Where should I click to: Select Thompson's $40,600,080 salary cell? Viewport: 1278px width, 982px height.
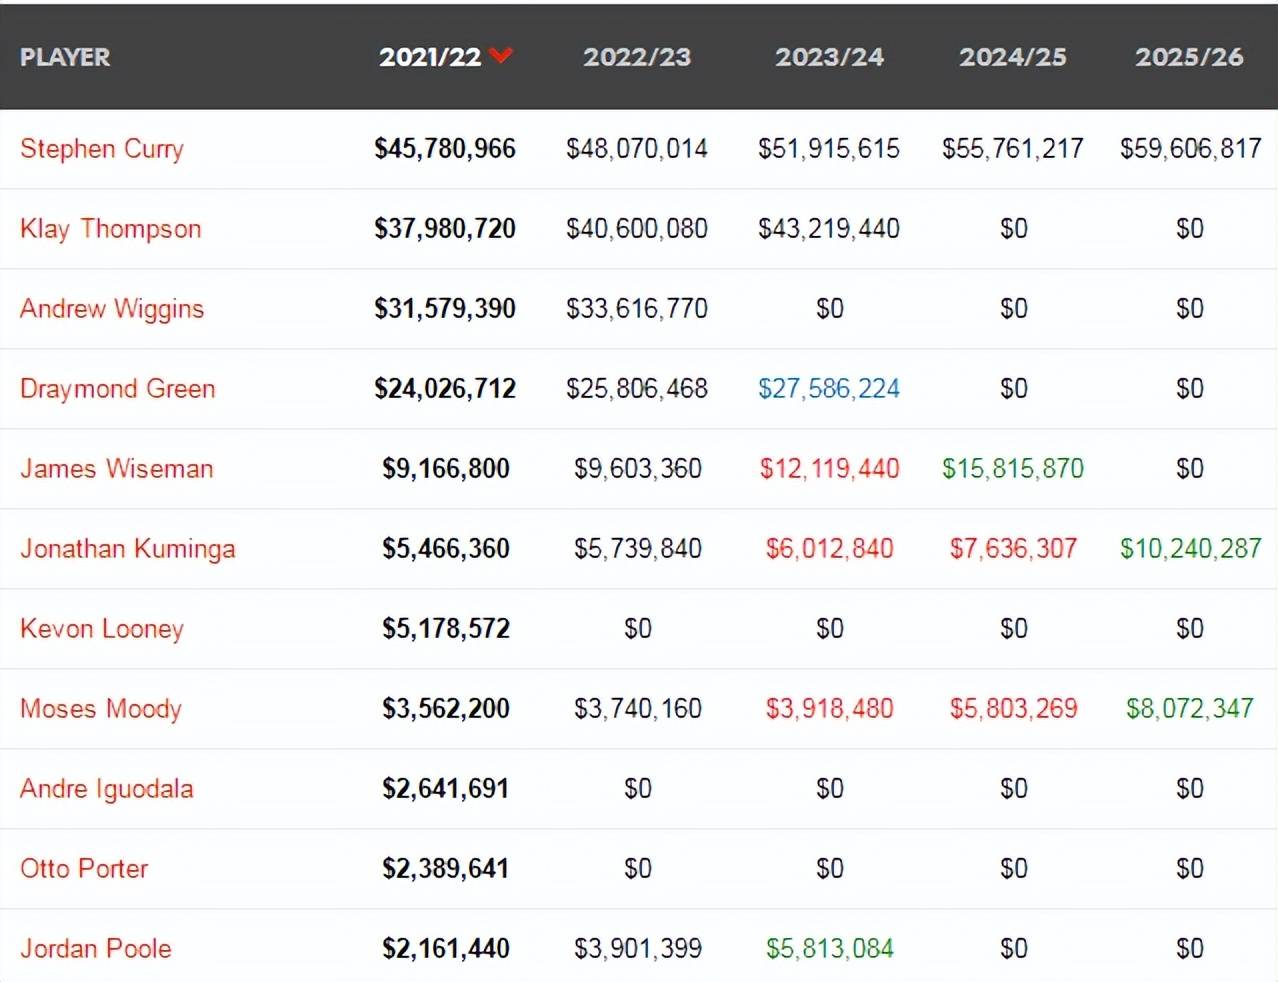click(637, 229)
